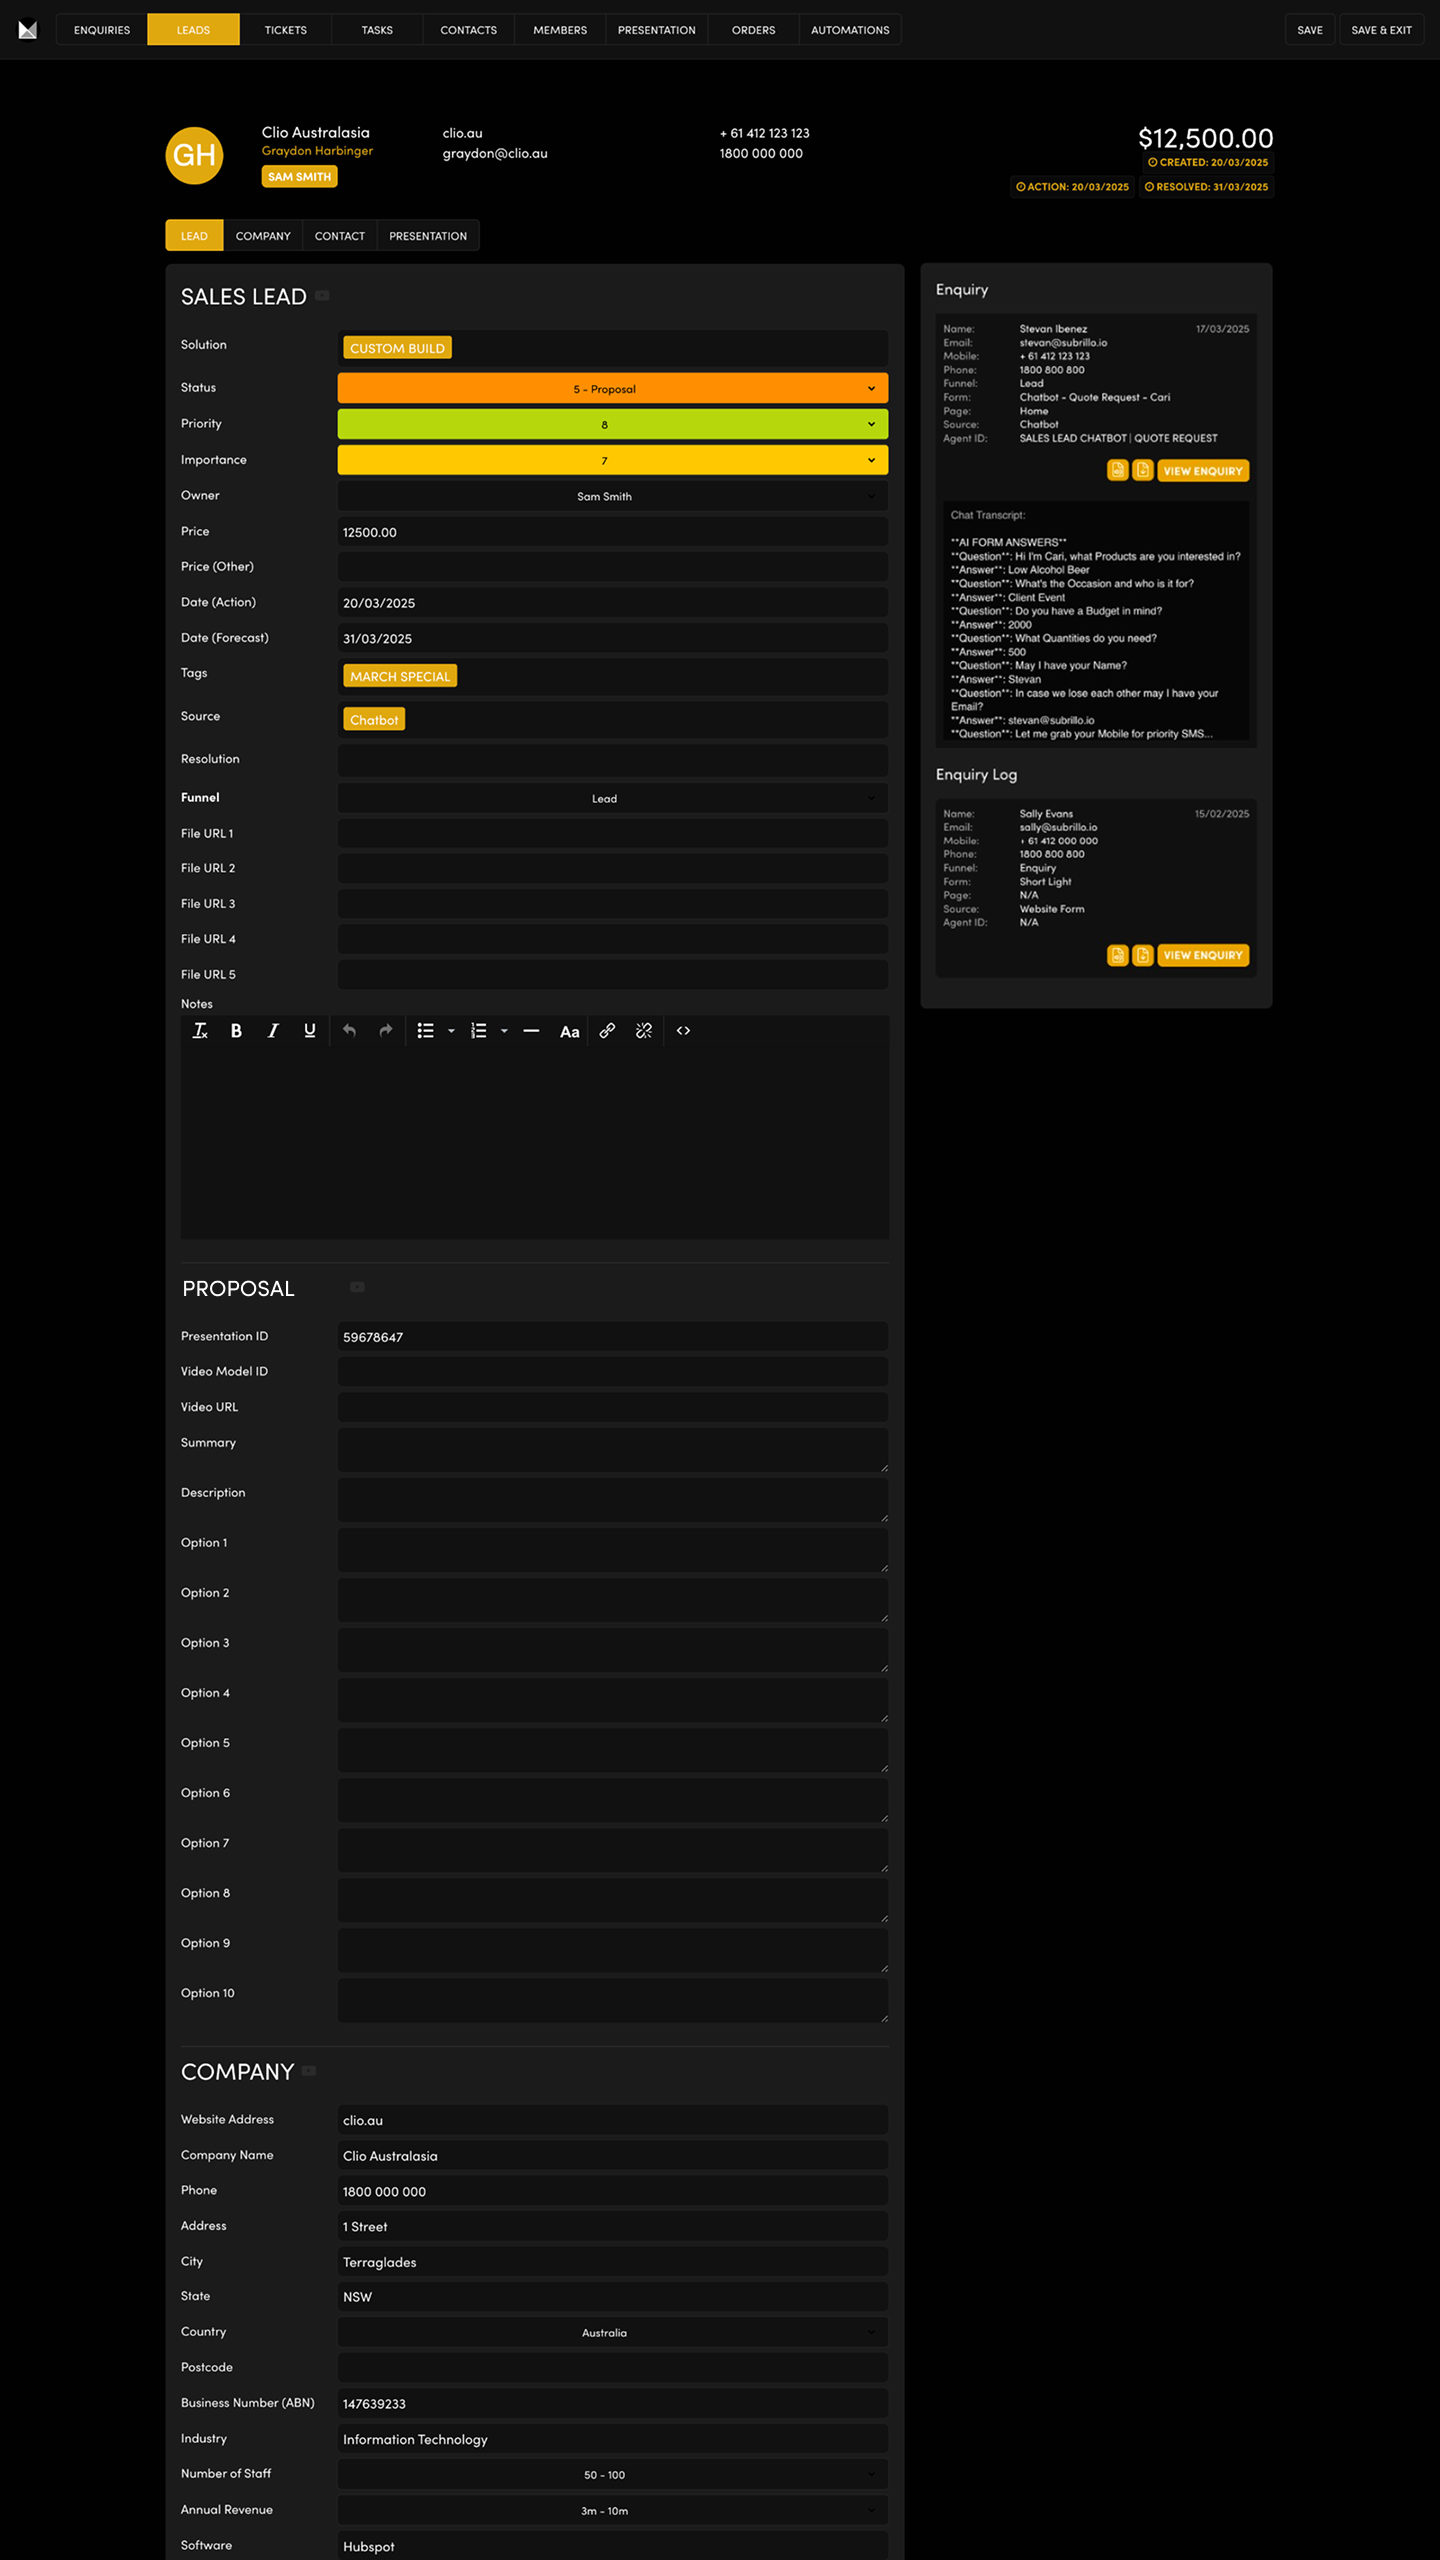The image size is (1440, 2560).
Task: Expand the Priority dropdown set to 8
Action: [x=612, y=424]
